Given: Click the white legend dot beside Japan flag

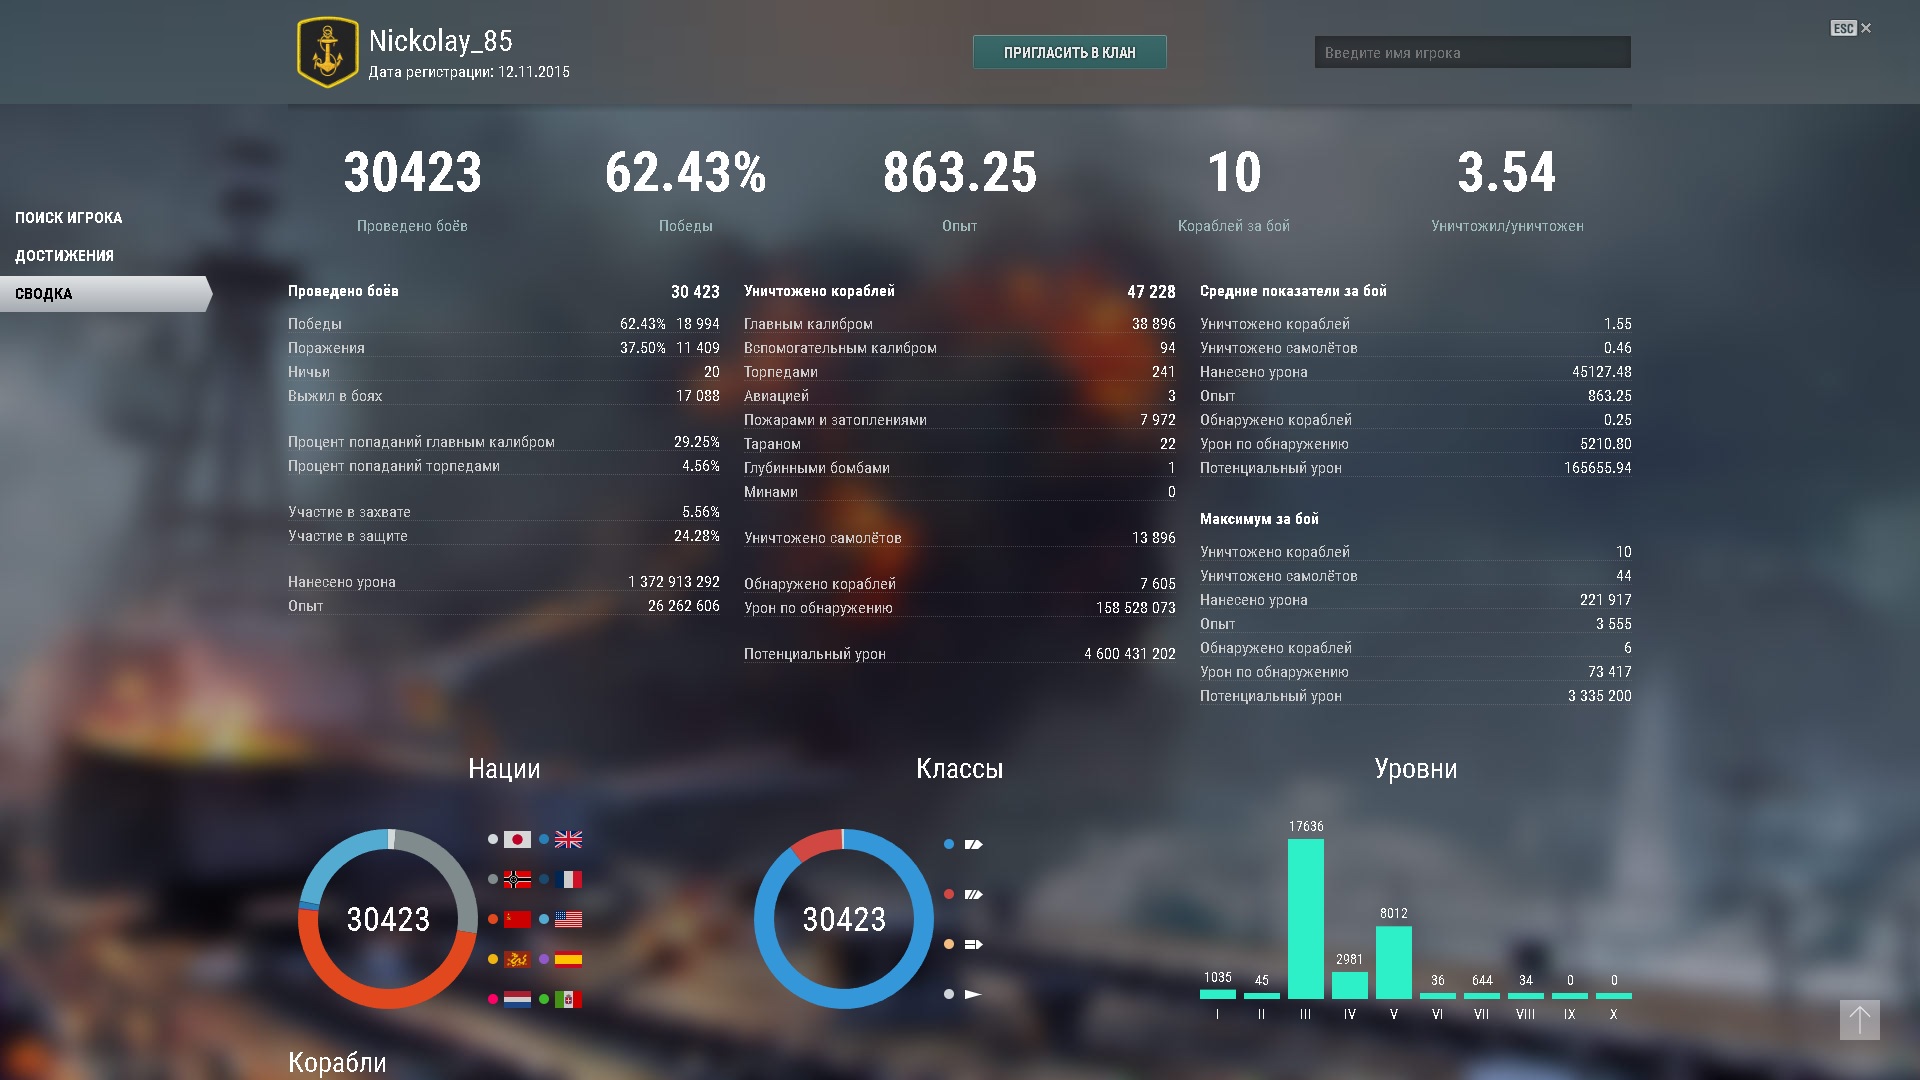Looking at the screenshot, I should coord(493,840).
